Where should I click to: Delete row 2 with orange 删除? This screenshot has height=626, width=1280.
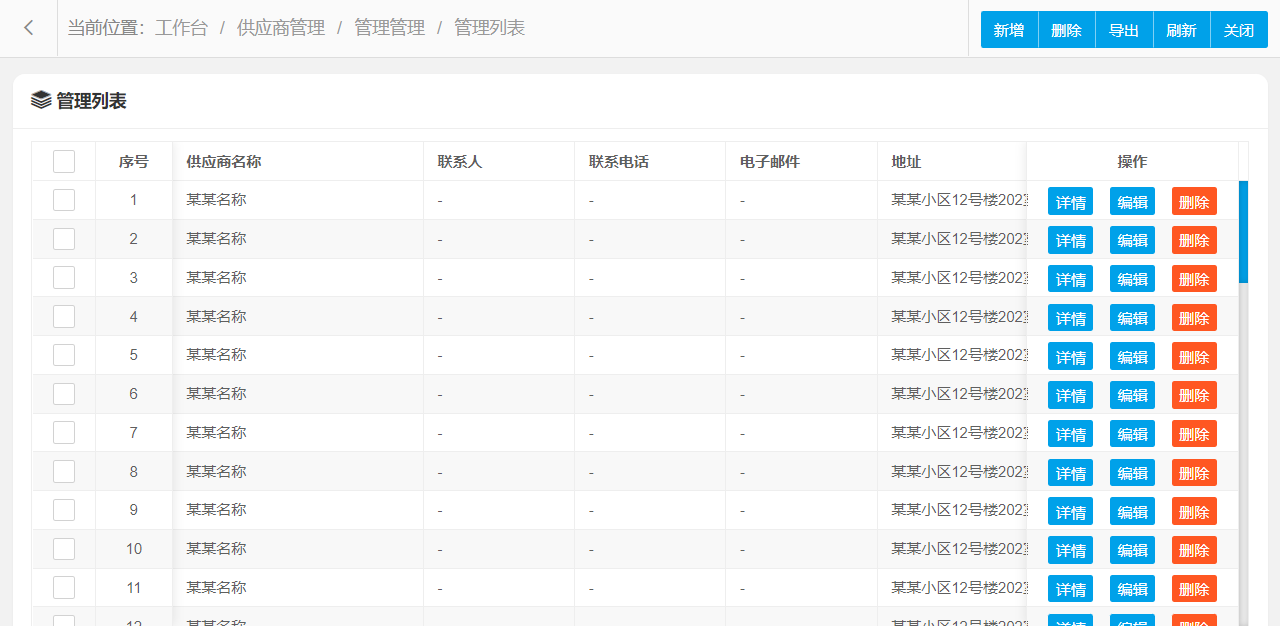pyautogui.click(x=1194, y=240)
